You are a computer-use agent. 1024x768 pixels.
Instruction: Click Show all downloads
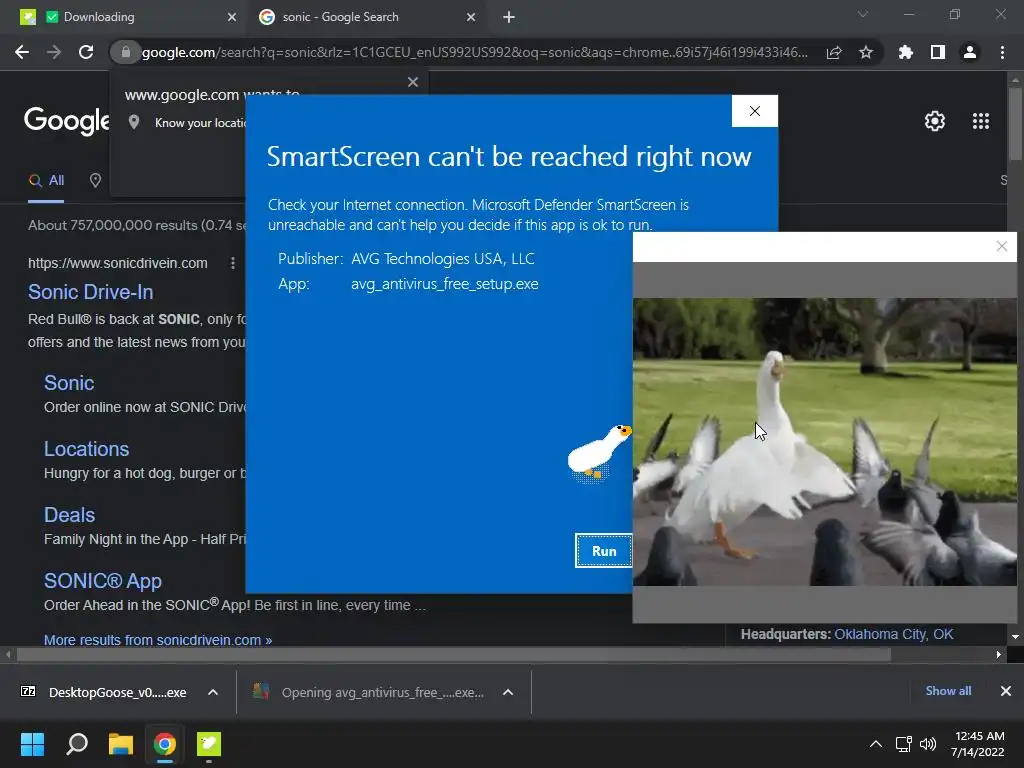948,691
